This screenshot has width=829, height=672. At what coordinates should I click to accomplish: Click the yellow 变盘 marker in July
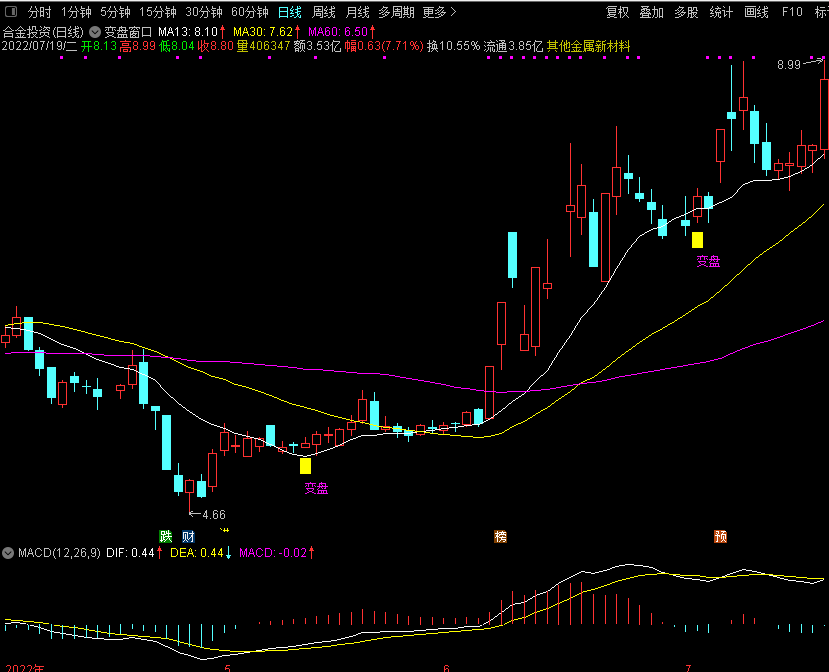[697, 240]
